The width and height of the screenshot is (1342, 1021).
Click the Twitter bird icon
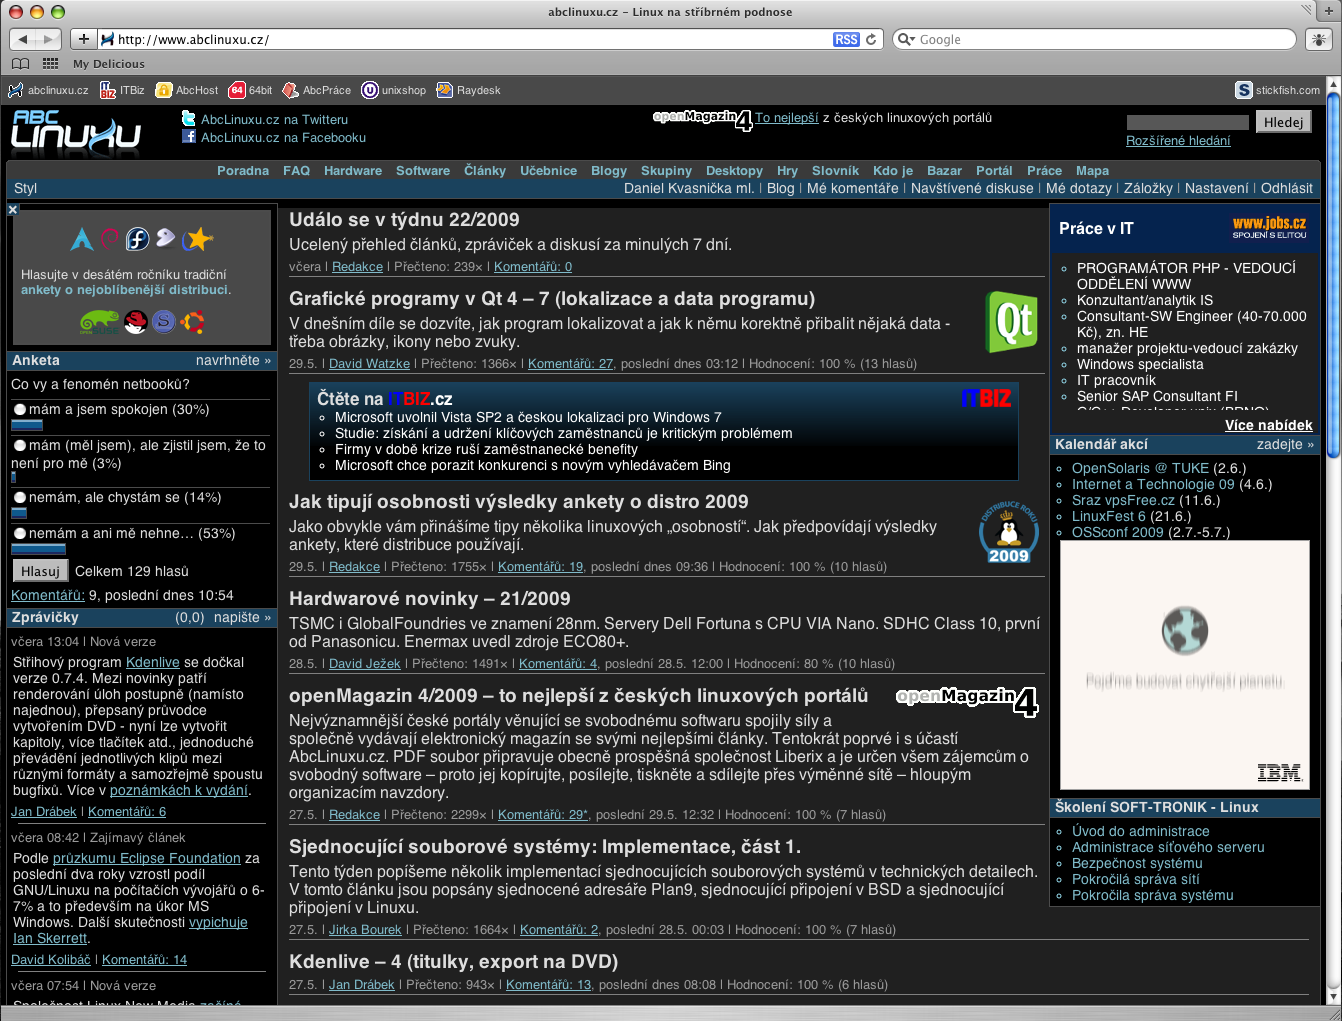189,118
